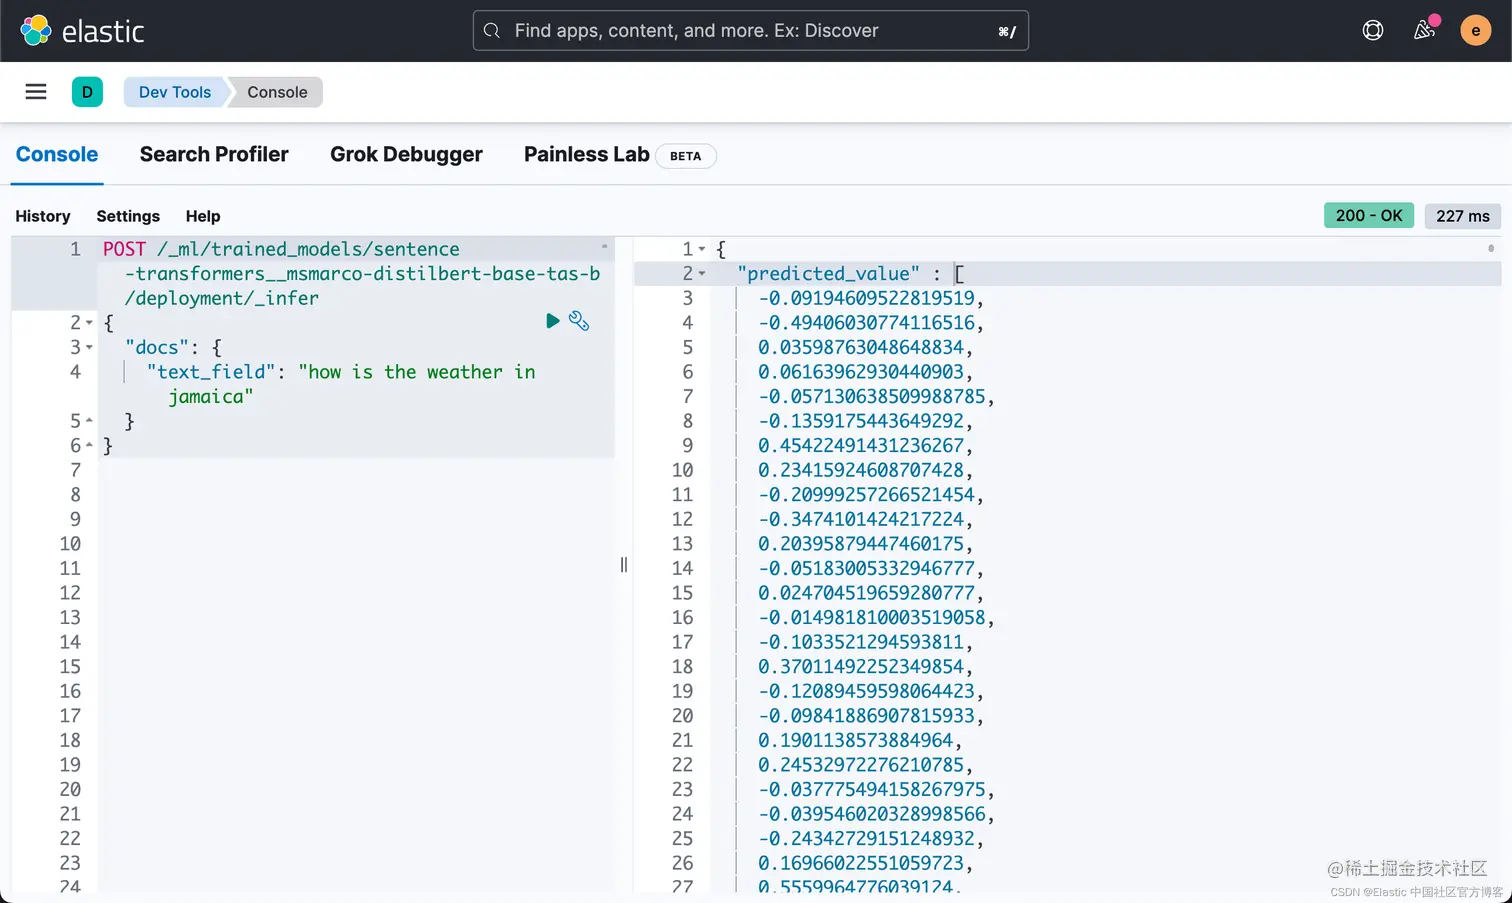Open the newsfeed notifications icon

[x=1425, y=30]
